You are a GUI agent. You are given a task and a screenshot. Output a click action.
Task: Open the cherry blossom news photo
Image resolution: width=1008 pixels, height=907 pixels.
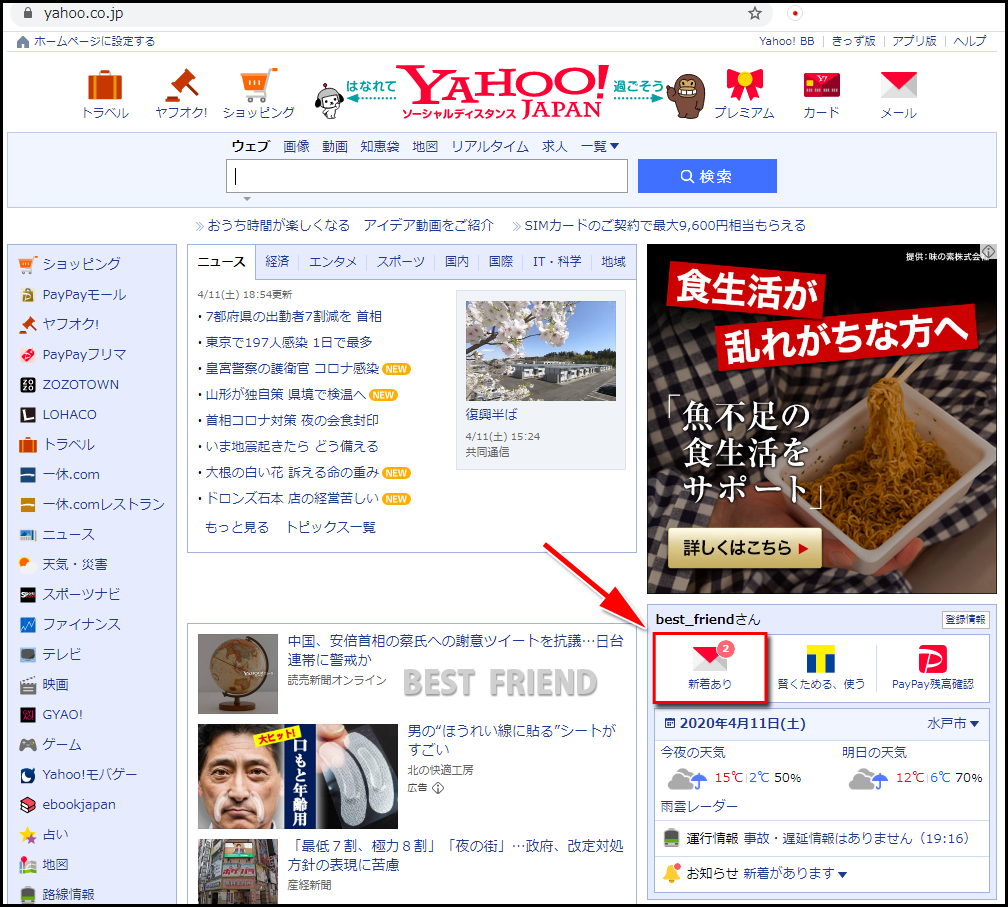pyautogui.click(x=541, y=351)
